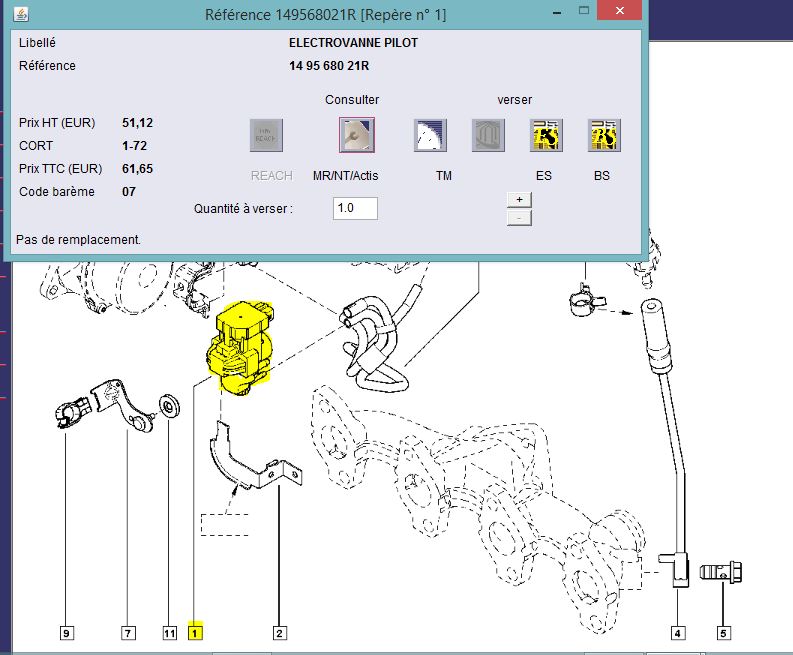Select part marker 7 in diagram

[x=128, y=633]
